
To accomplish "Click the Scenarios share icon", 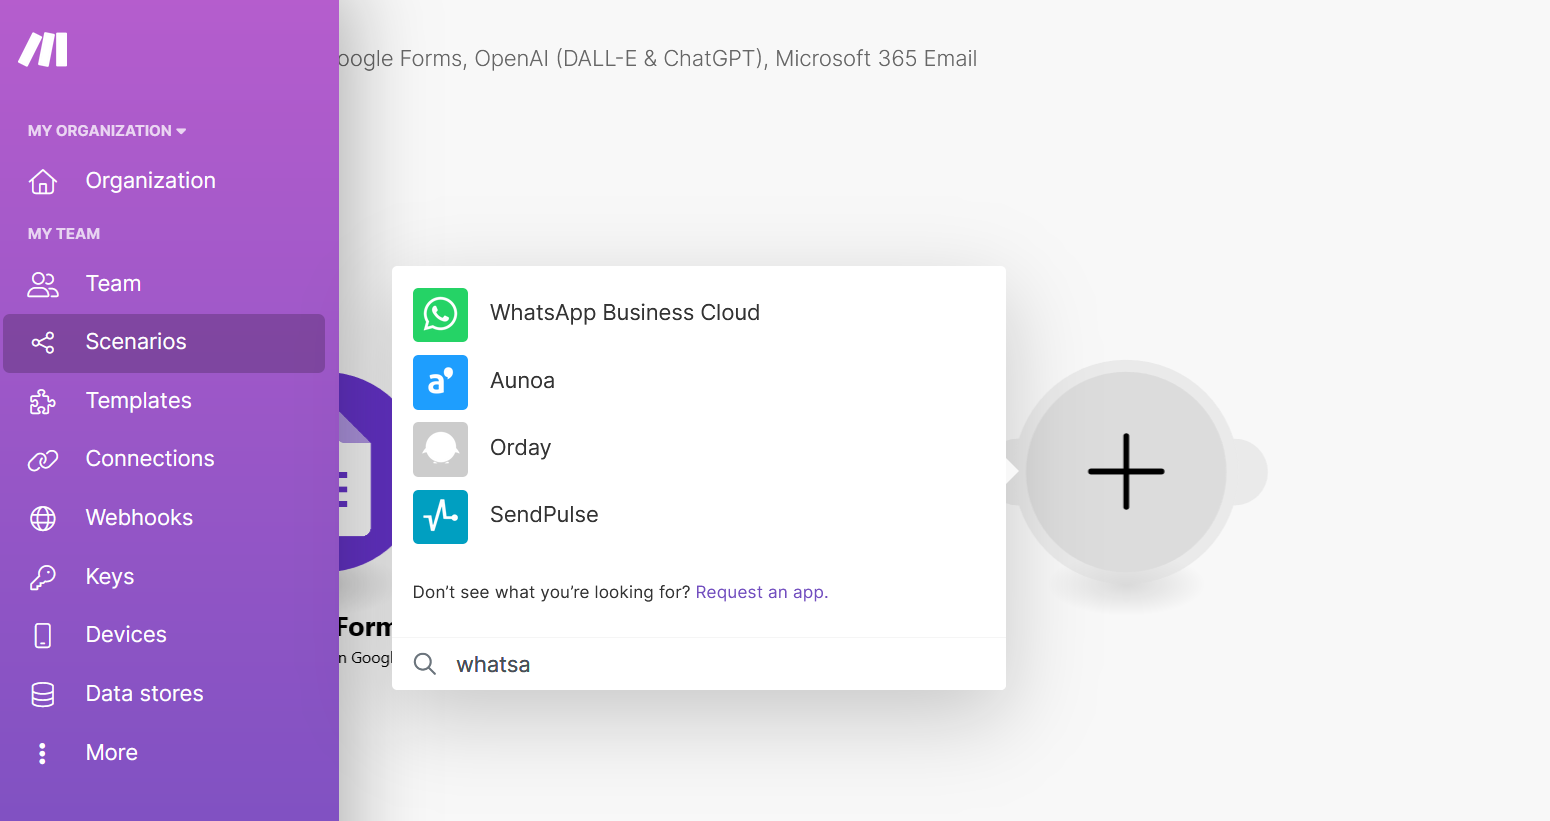I will (43, 343).
